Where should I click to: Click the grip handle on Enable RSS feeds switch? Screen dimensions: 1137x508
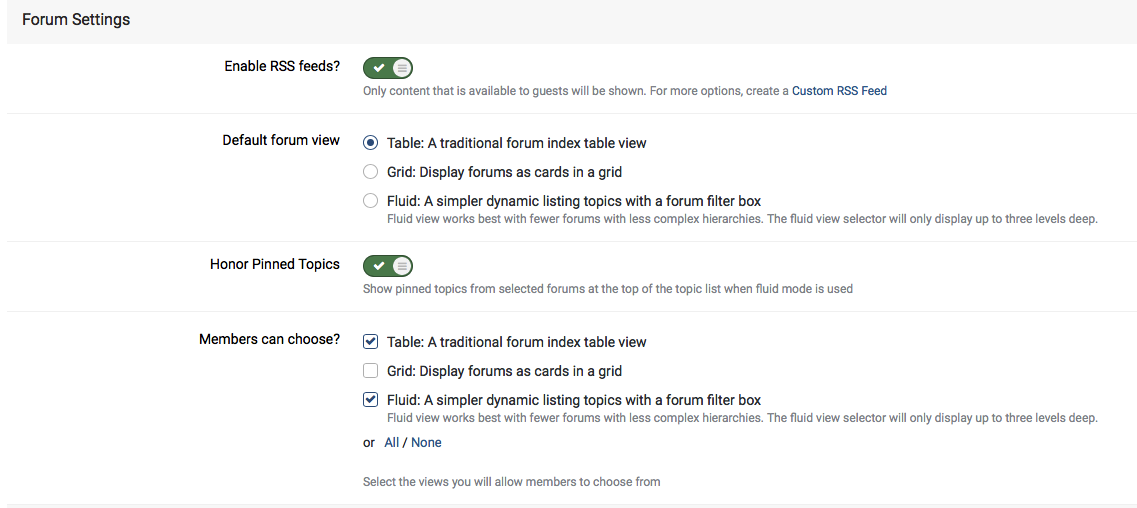coord(402,68)
